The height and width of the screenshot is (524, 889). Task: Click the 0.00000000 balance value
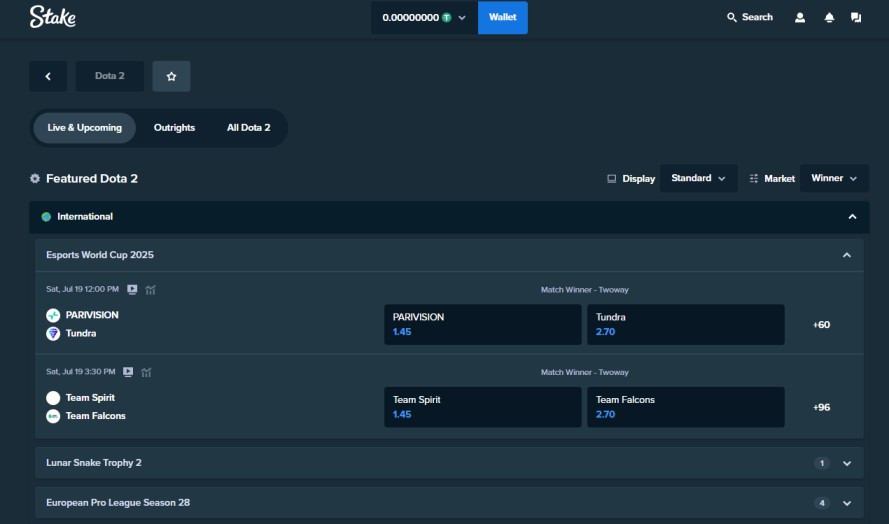410,18
